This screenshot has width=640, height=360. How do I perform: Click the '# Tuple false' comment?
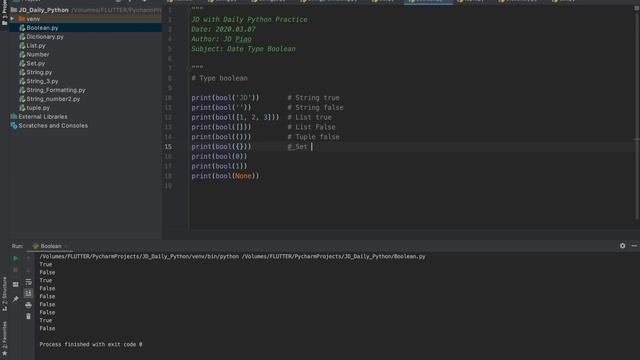[313, 137]
